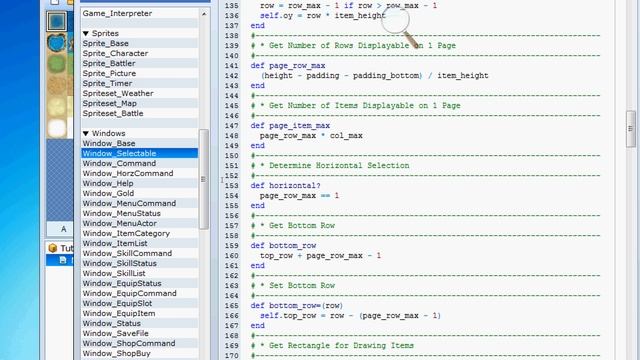Click script list scrollbar thumb
The height and width of the screenshot is (360, 640).
coord(203,180)
